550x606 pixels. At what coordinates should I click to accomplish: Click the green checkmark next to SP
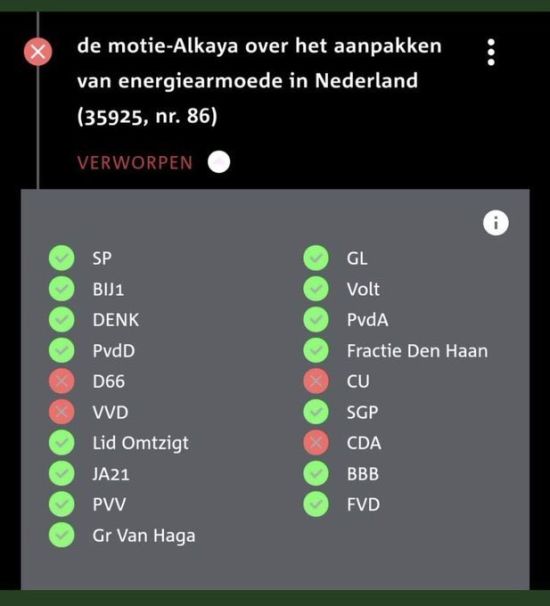61,258
